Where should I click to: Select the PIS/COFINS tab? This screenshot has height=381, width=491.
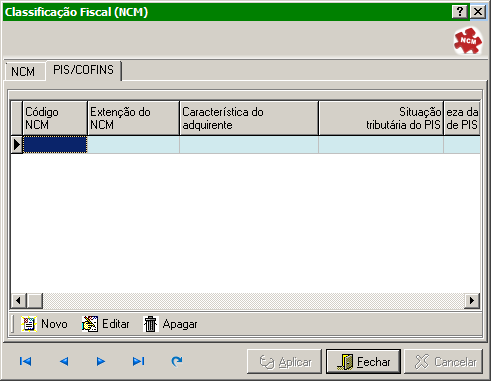83,70
